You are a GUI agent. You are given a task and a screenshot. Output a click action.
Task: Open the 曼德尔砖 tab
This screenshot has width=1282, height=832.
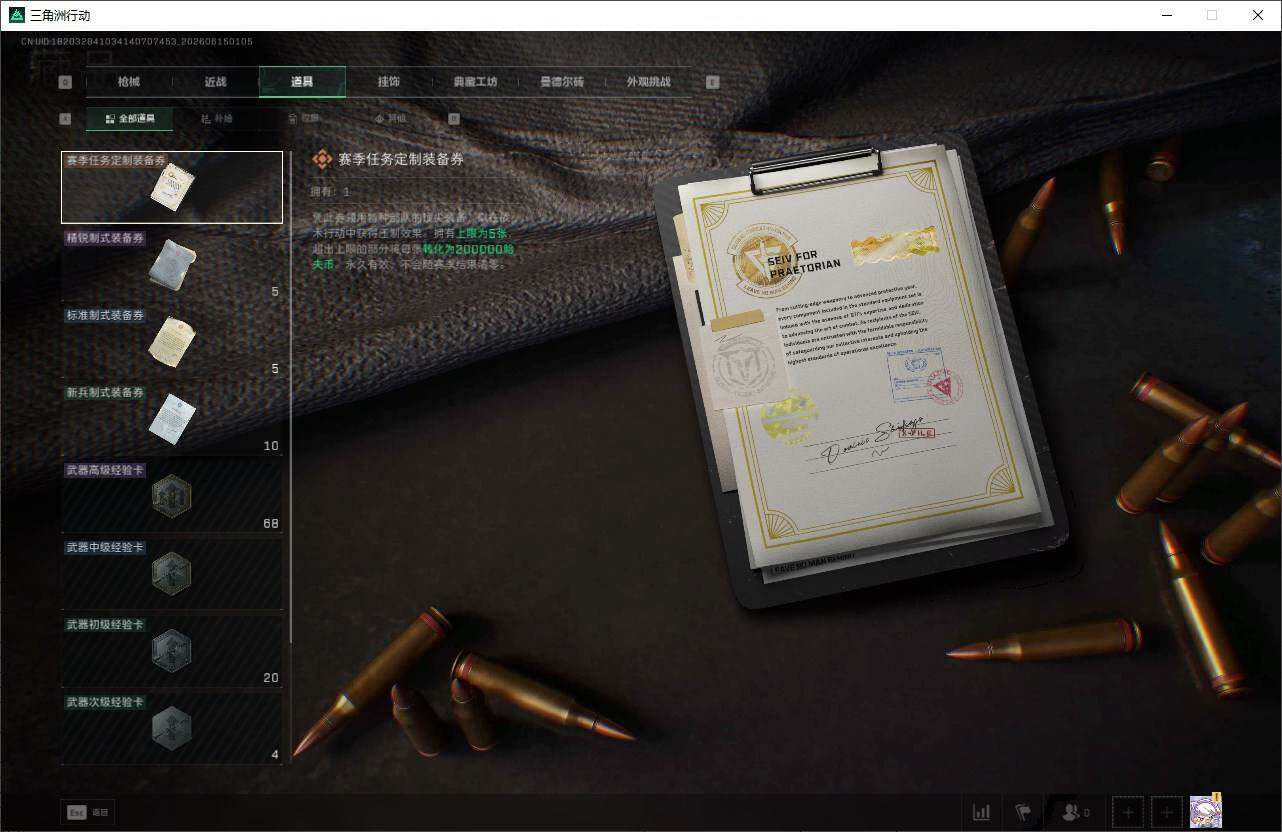(x=562, y=82)
